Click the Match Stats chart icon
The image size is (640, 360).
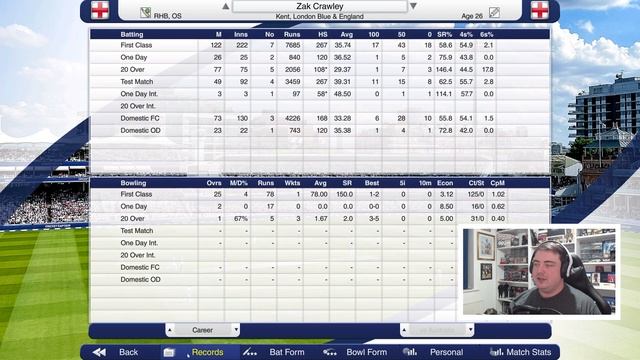[496, 352]
